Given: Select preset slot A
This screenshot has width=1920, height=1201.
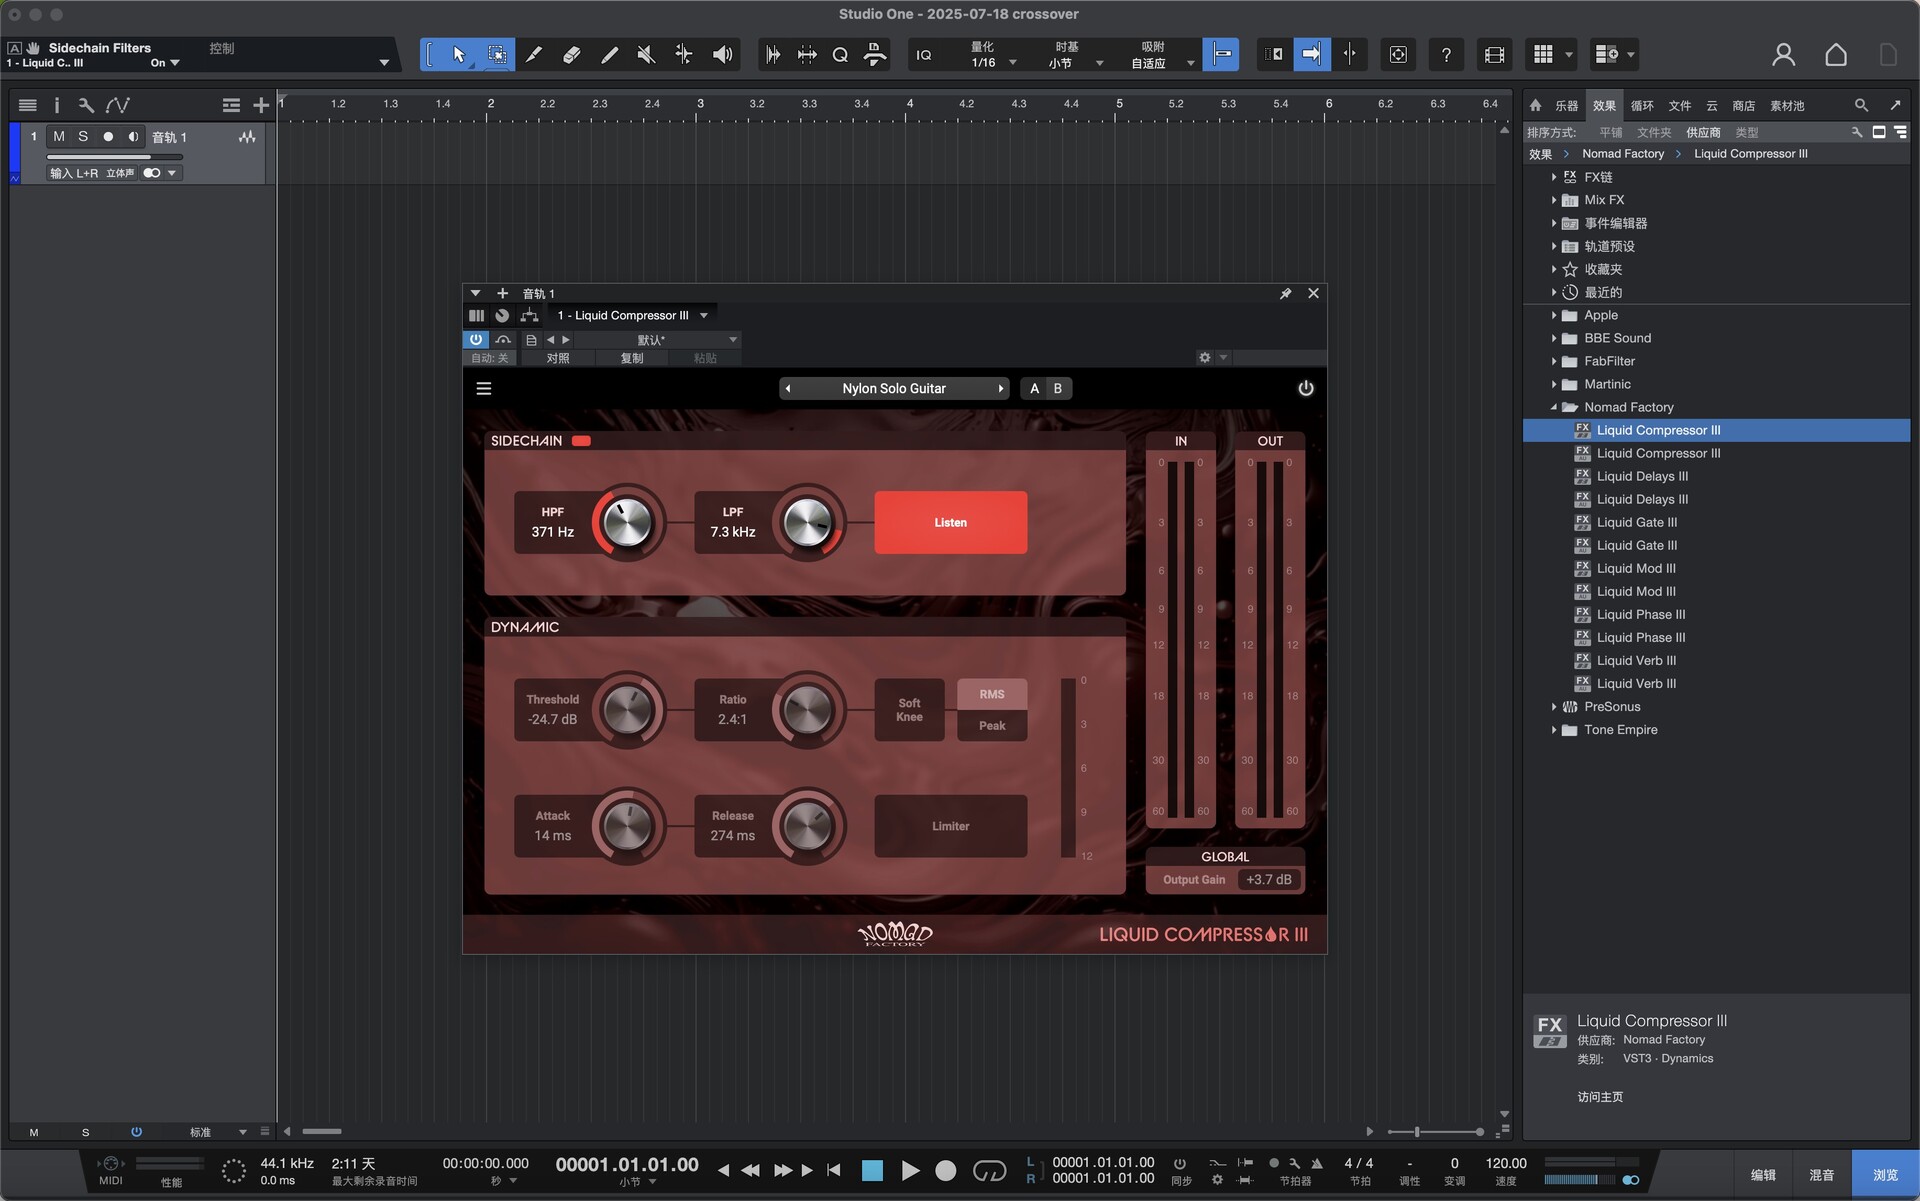Looking at the screenshot, I should 1034,389.
